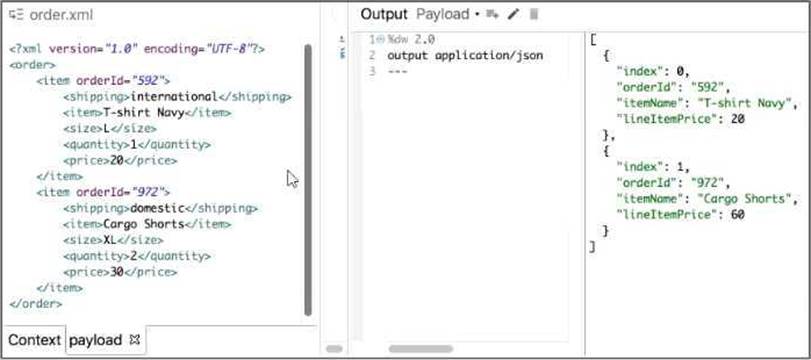The height and width of the screenshot is (360, 811).
Task: Click the tree icon beside order.xml
Action: [x=16, y=15]
